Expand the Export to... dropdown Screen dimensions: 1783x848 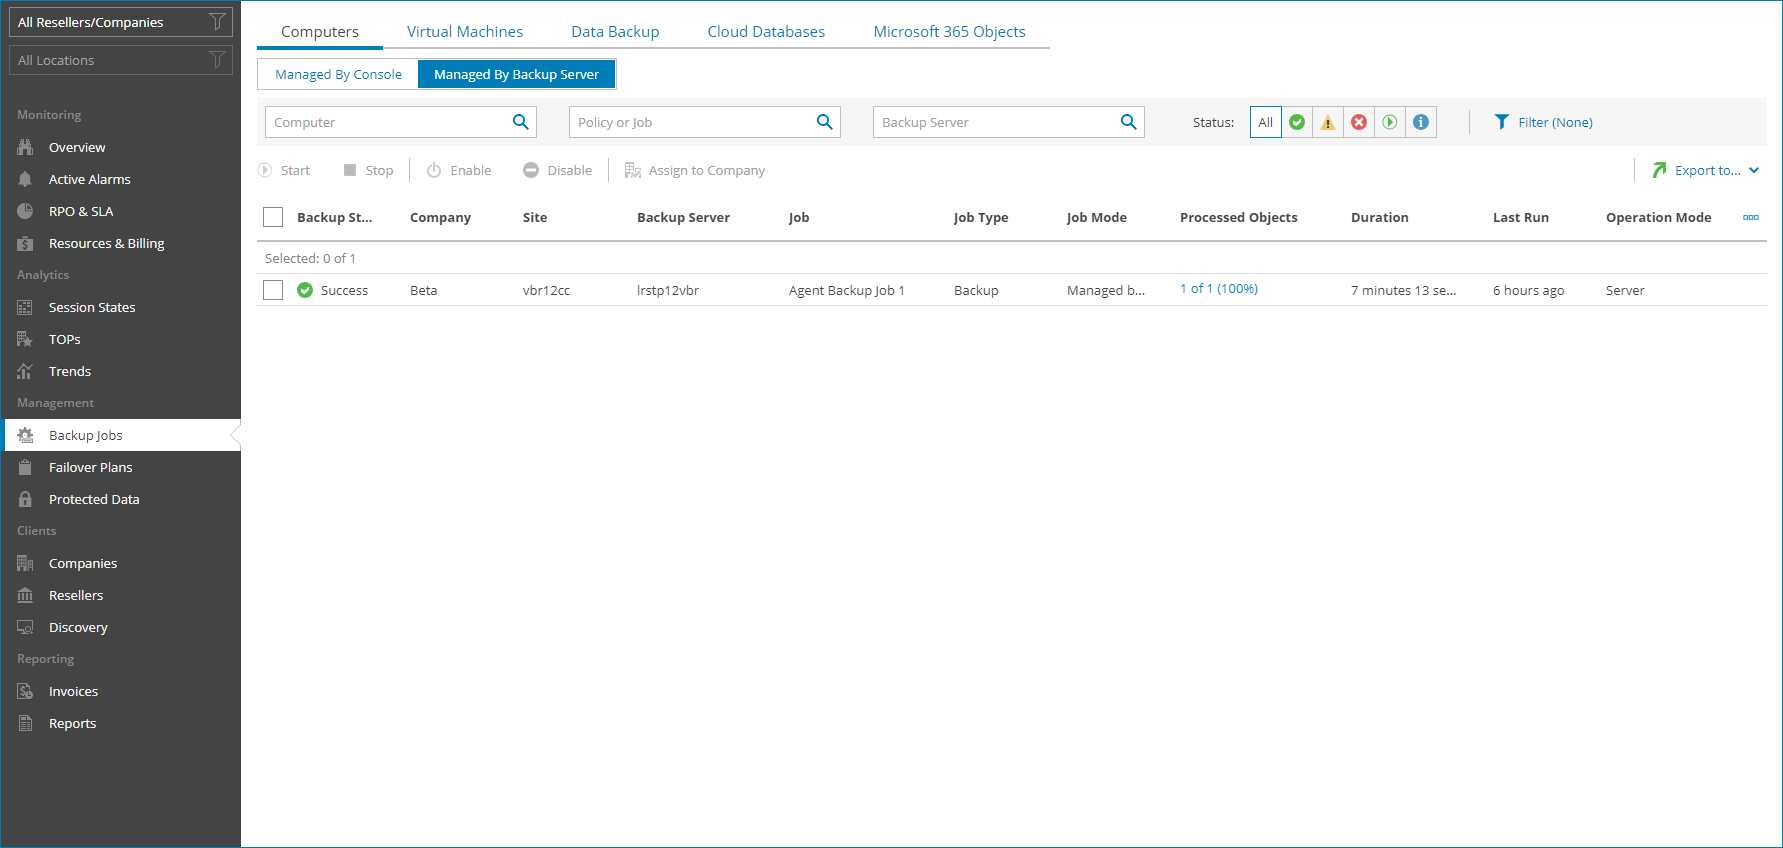pyautogui.click(x=1705, y=170)
